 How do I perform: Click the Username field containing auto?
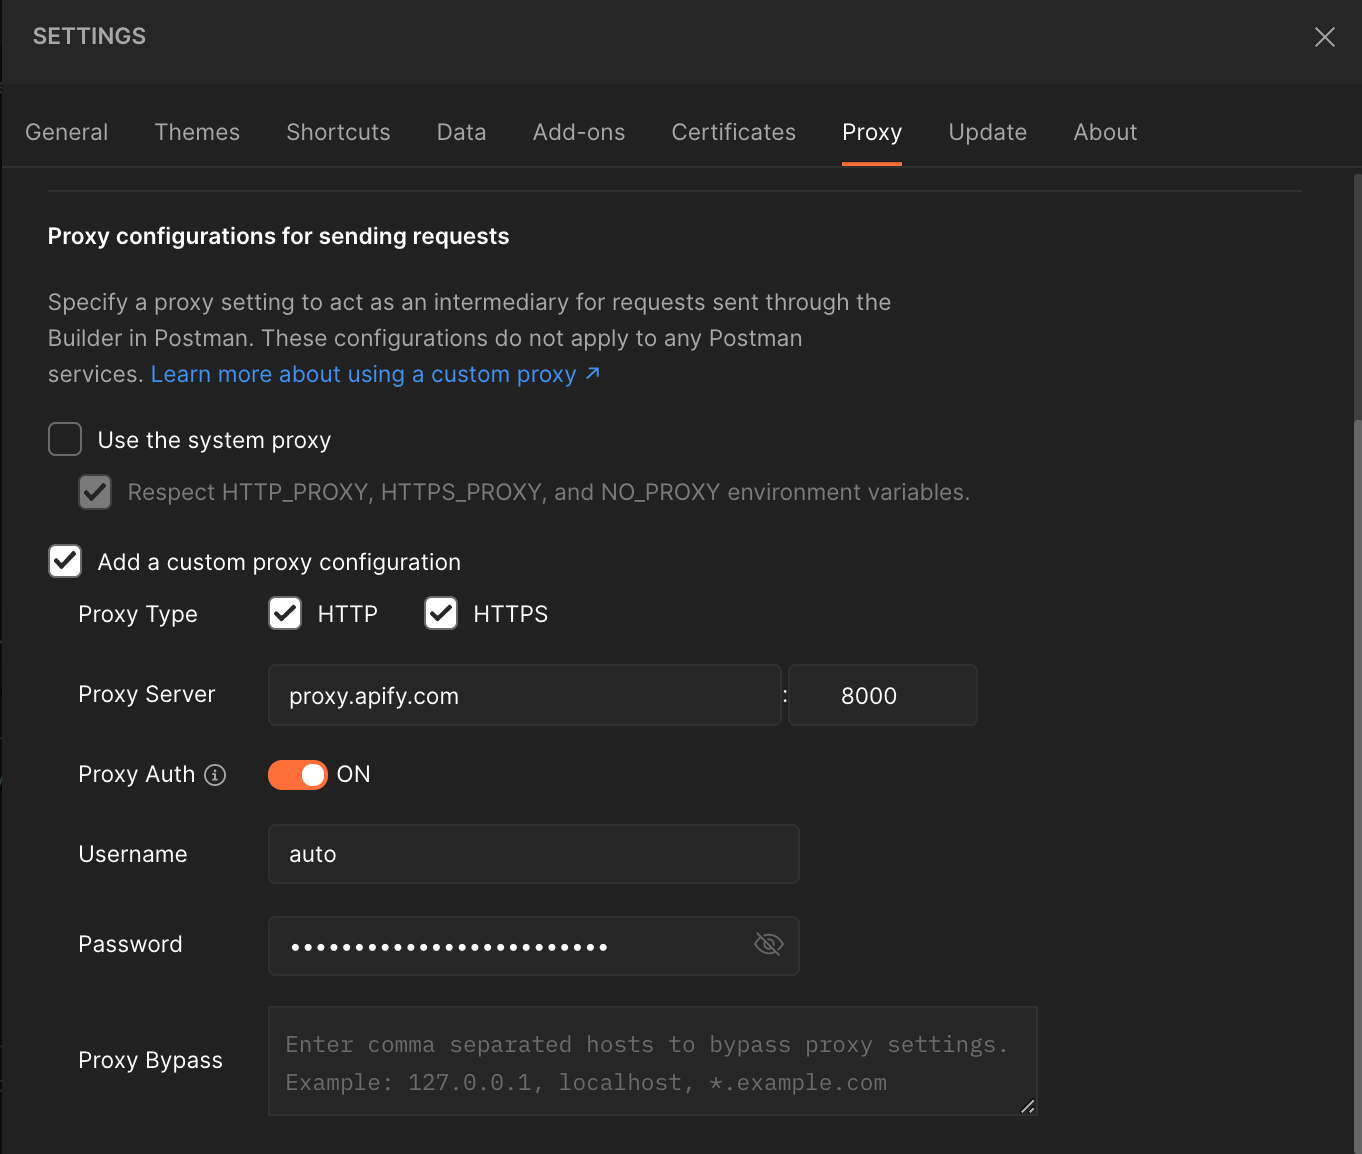(533, 853)
